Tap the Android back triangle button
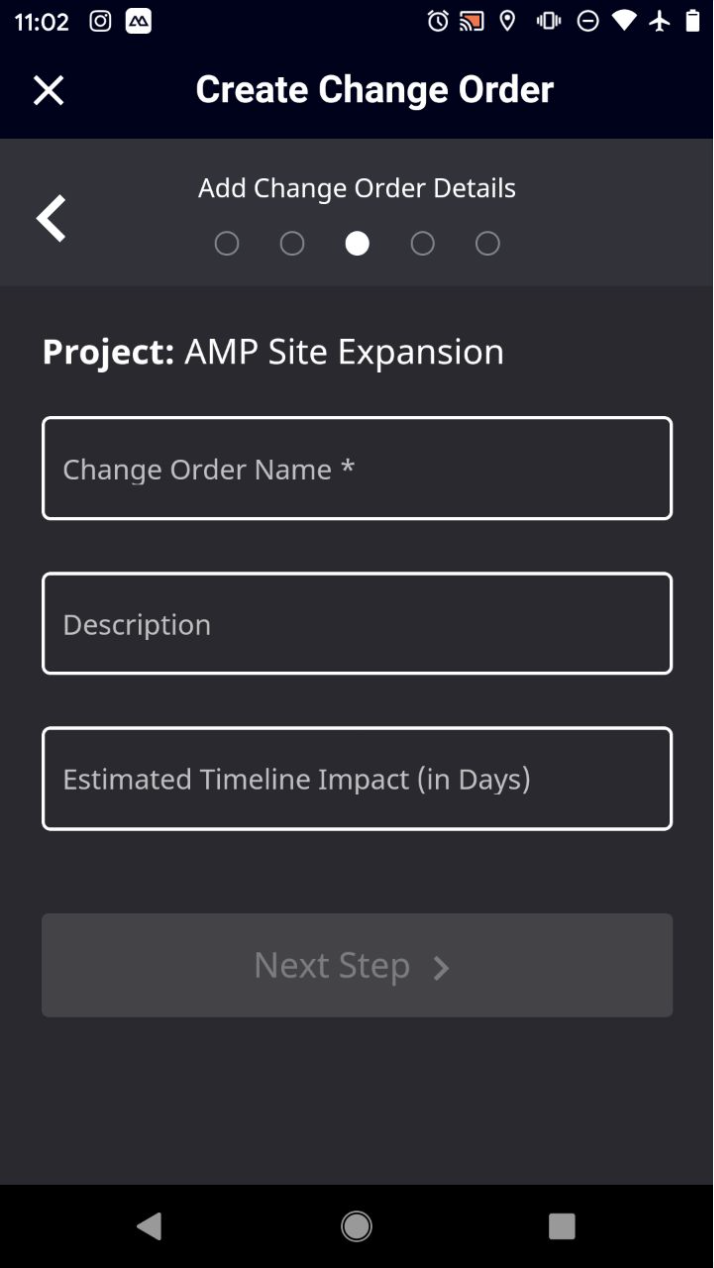Image resolution: width=714 pixels, height=1268 pixels. click(x=150, y=1226)
